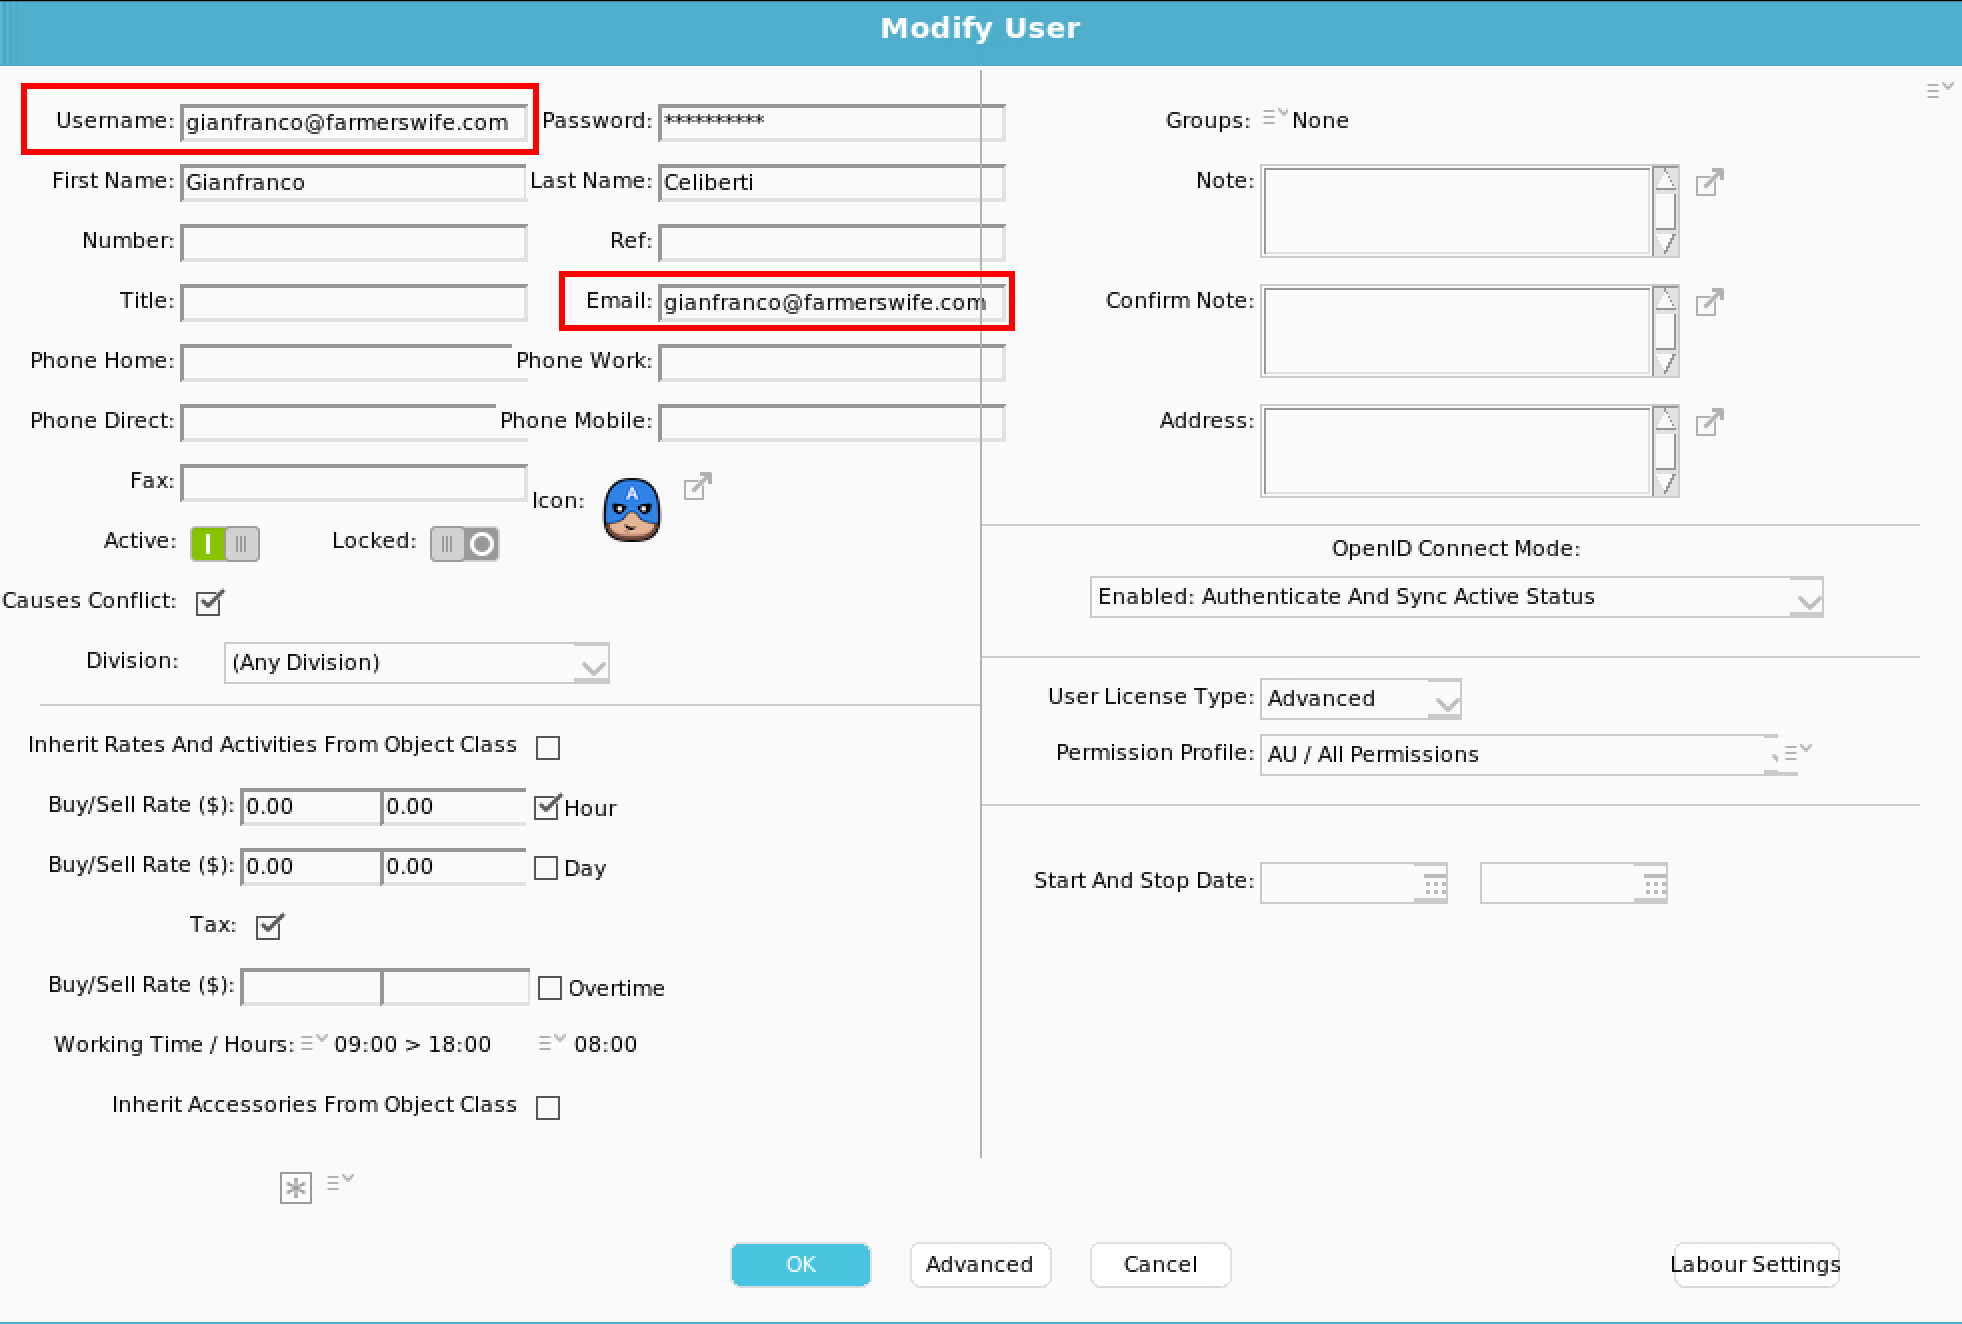
Task: Toggle the Locked switch
Action: [464, 544]
